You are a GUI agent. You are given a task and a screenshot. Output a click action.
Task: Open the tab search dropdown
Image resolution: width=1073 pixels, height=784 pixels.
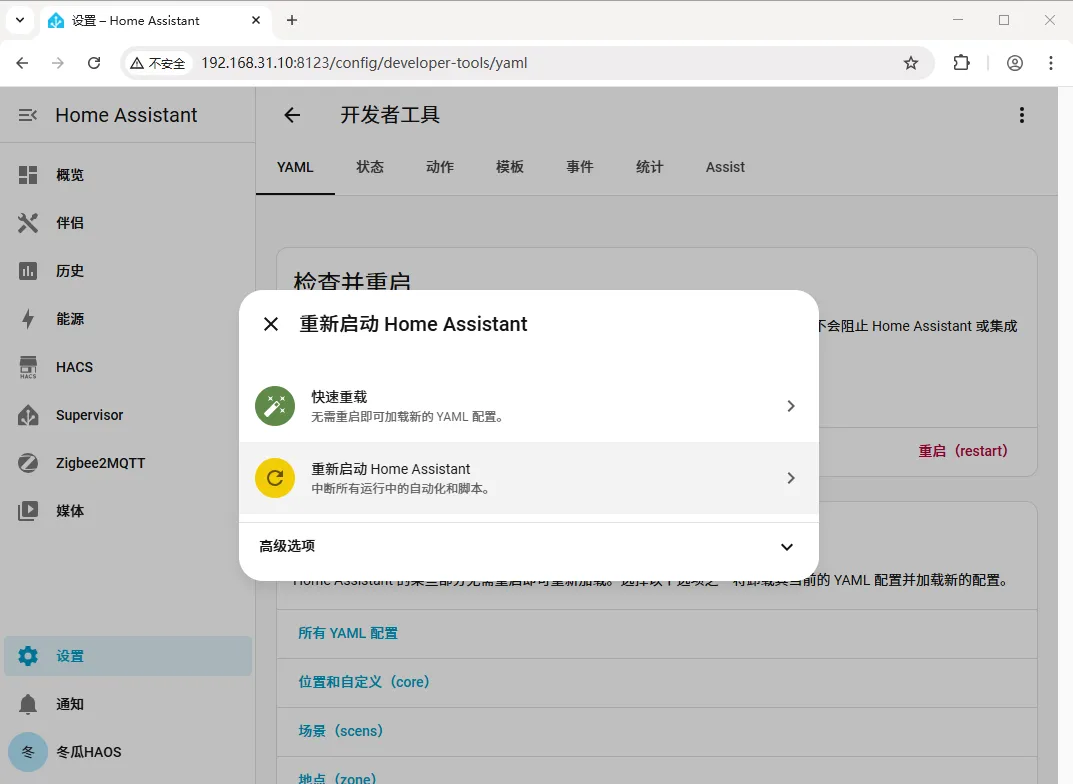click(20, 21)
